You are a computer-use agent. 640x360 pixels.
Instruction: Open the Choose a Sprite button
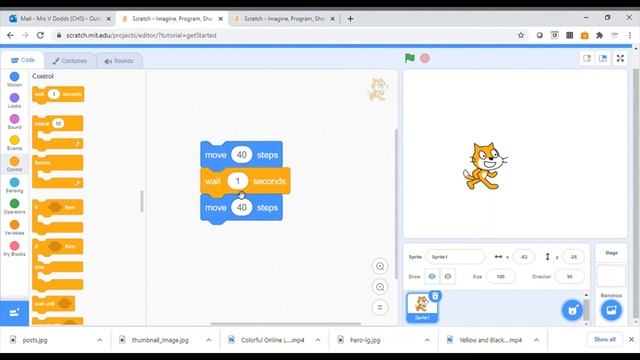point(572,310)
